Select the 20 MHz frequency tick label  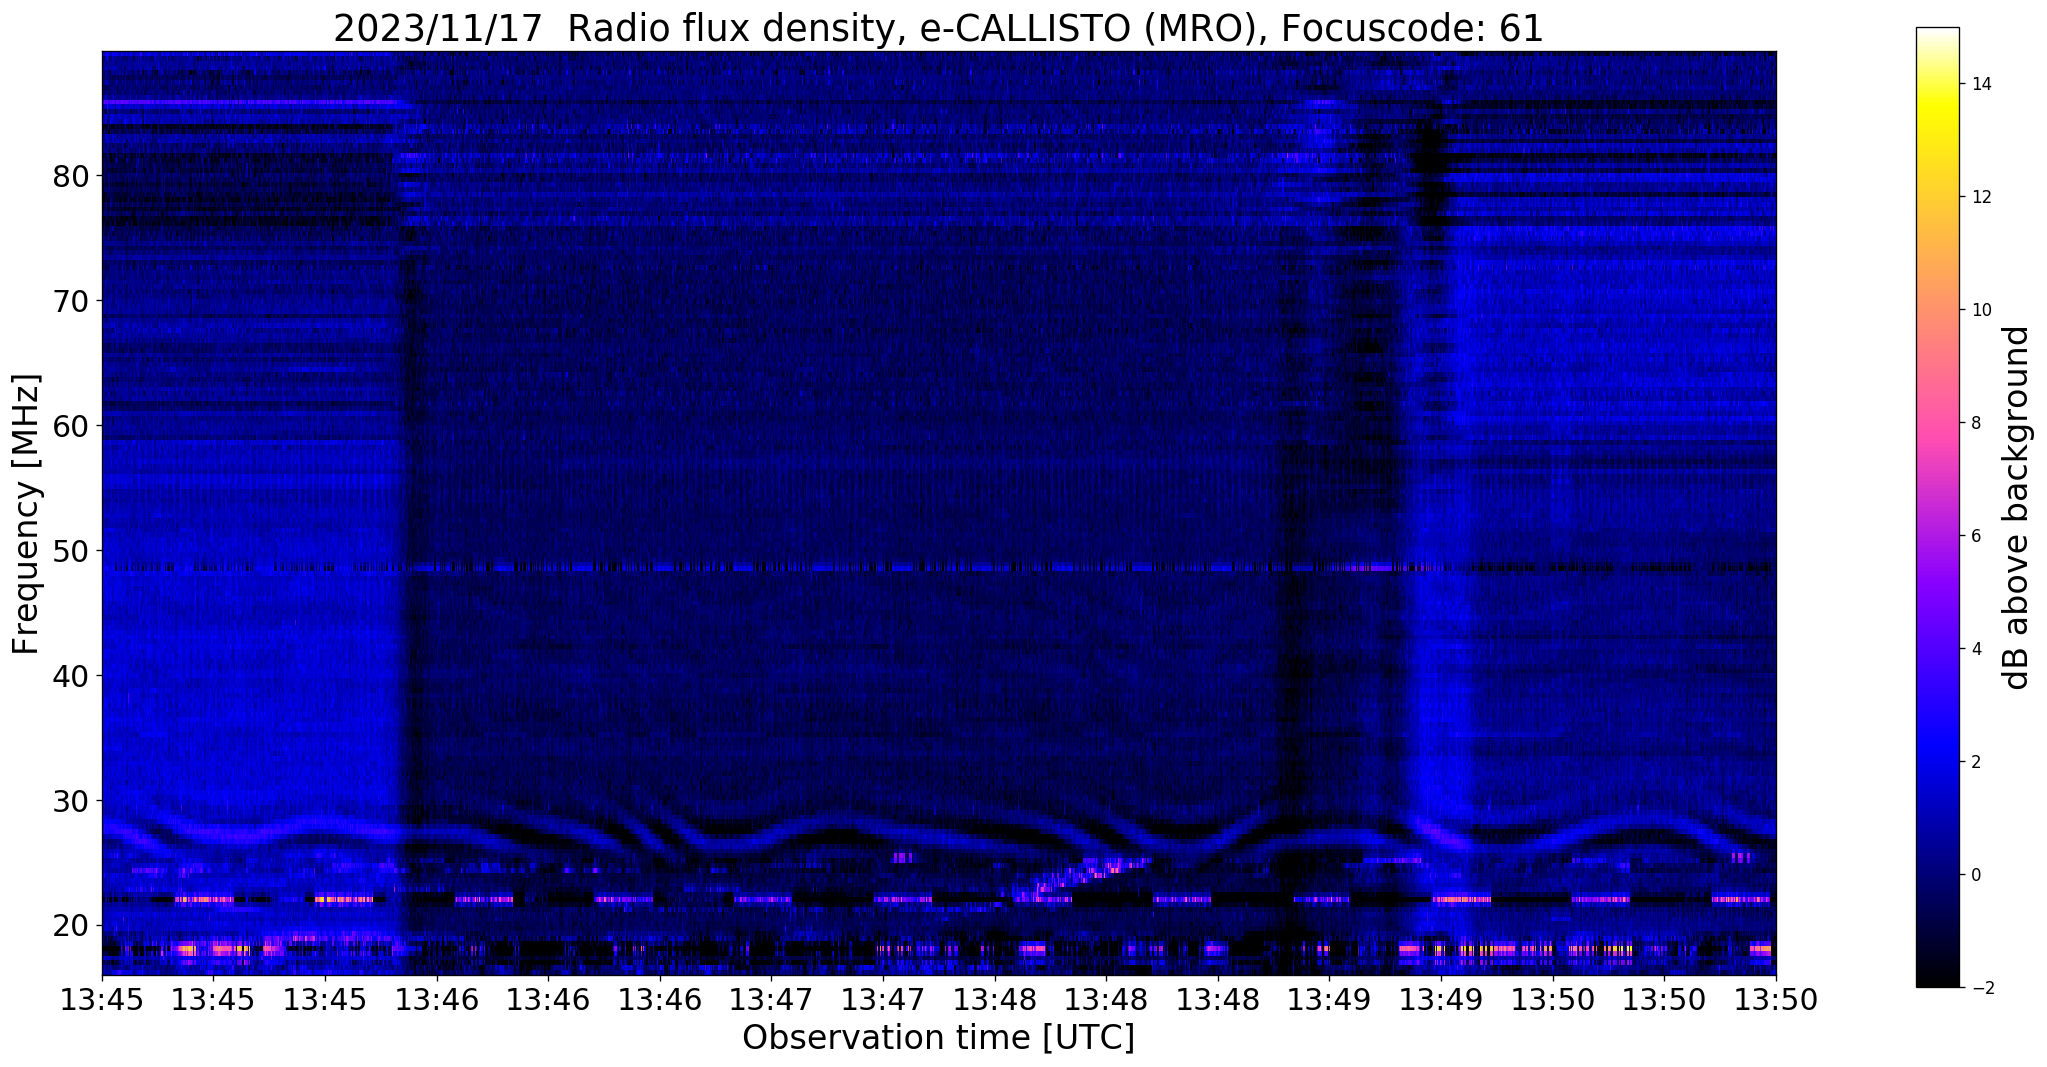(71, 926)
